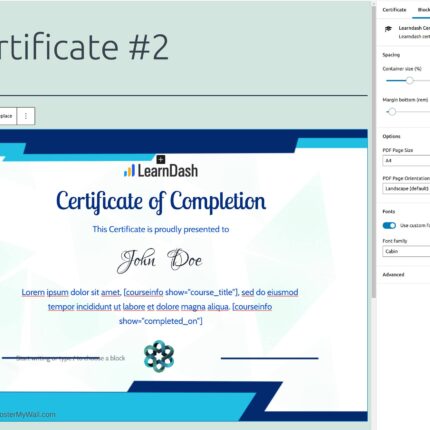The image size is (430, 430).
Task: Click the black plus add-block button
Action: pyautogui.click(x=161, y=159)
